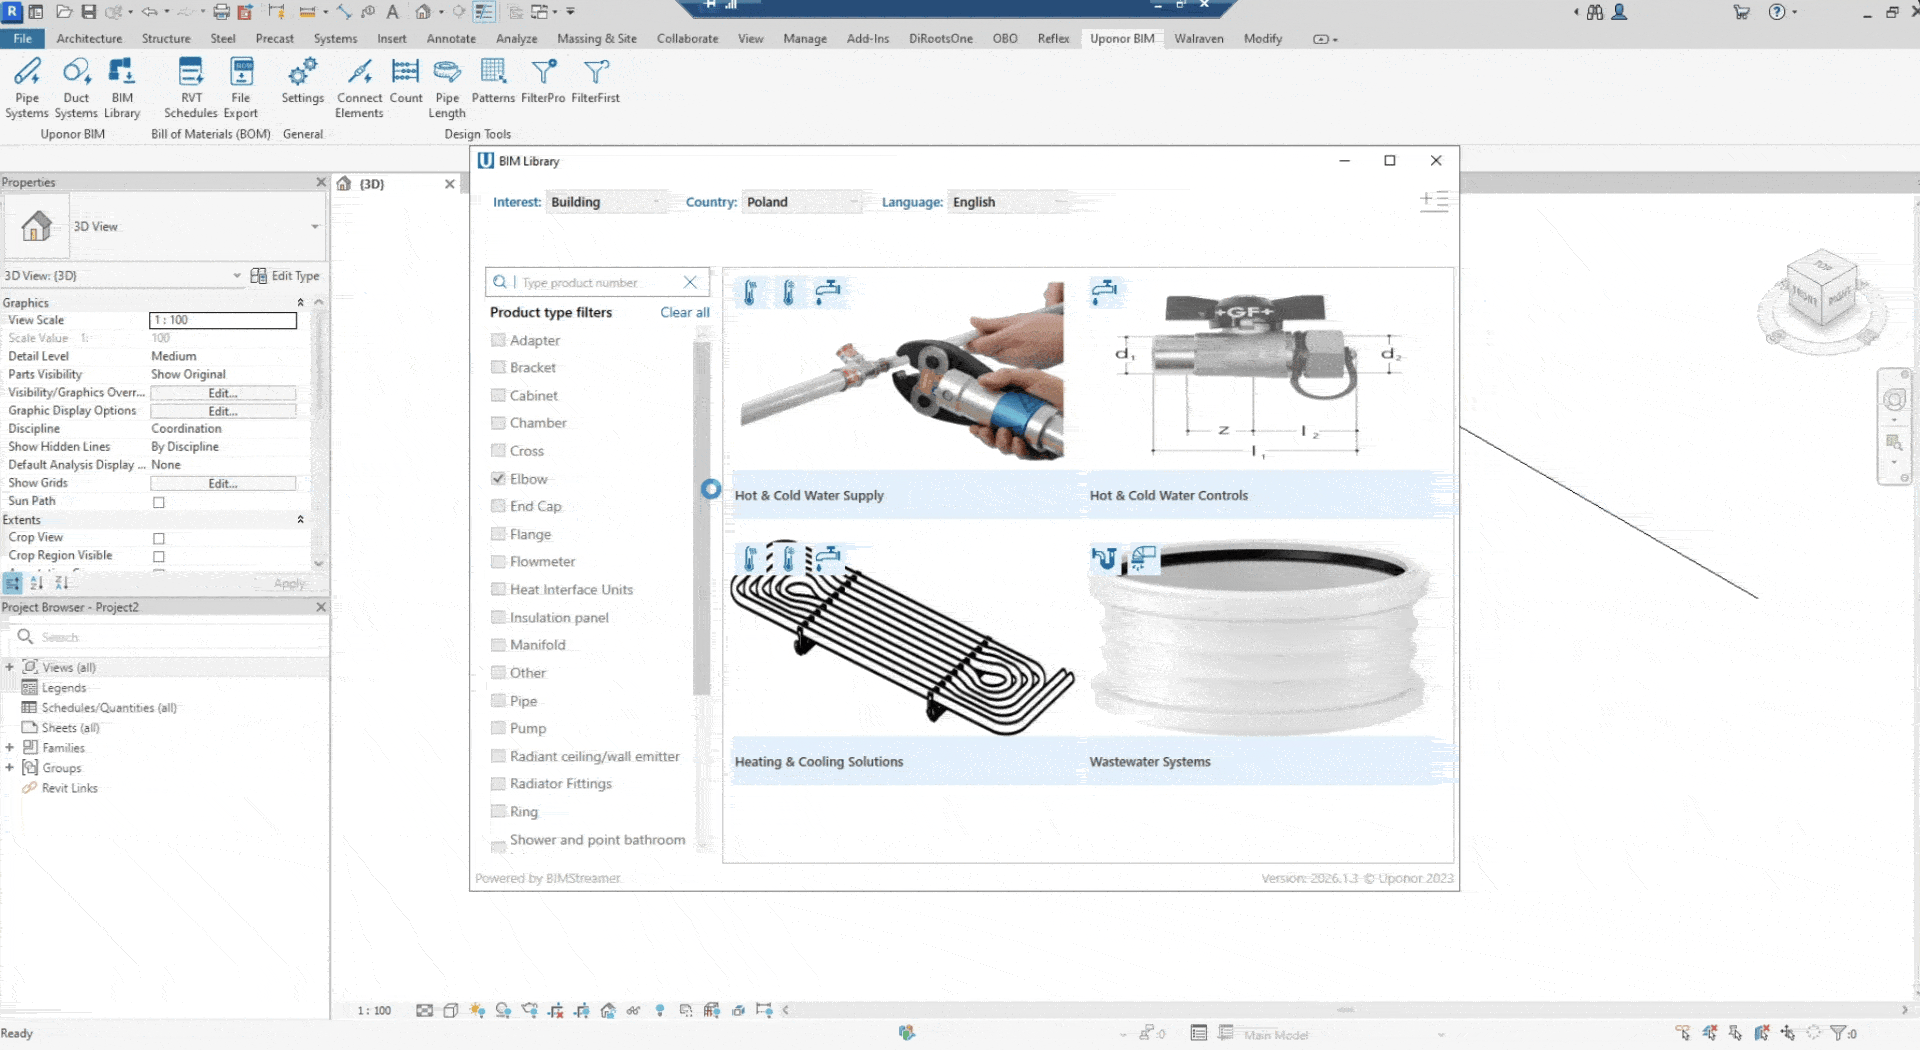Viewport: 1920px width, 1050px height.
Task: Select the Duct Systems tool
Action: click(x=76, y=85)
